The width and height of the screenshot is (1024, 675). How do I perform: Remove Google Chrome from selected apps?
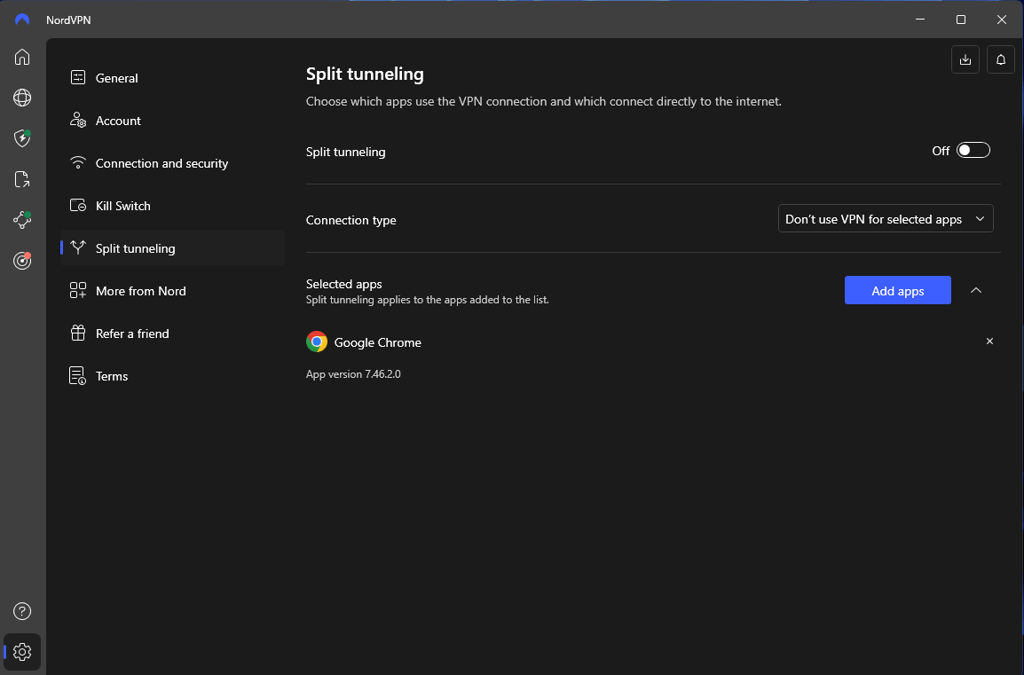989,341
